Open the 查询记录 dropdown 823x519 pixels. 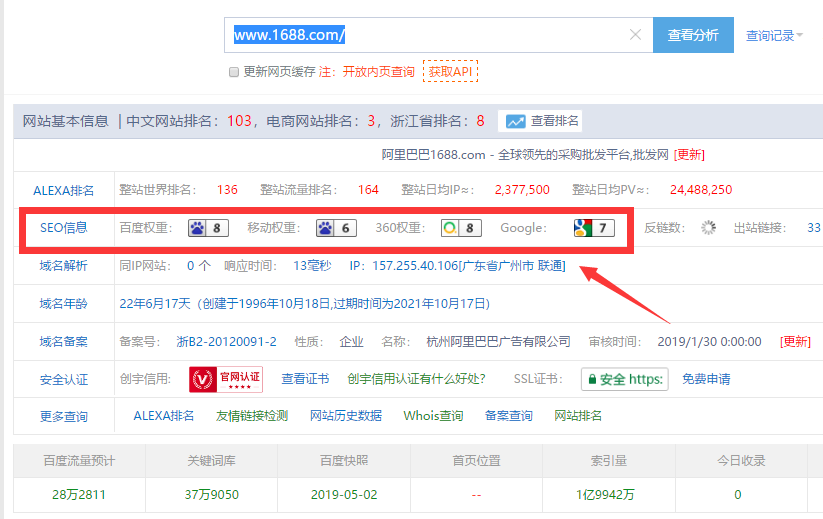pyautogui.click(x=774, y=36)
